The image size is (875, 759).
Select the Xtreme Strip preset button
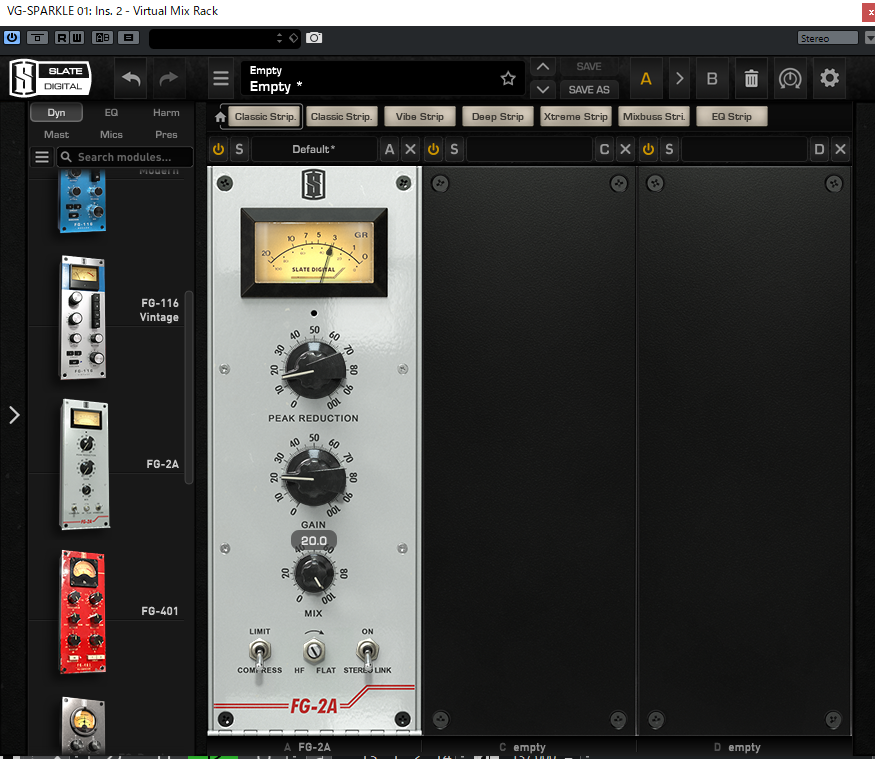575,117
